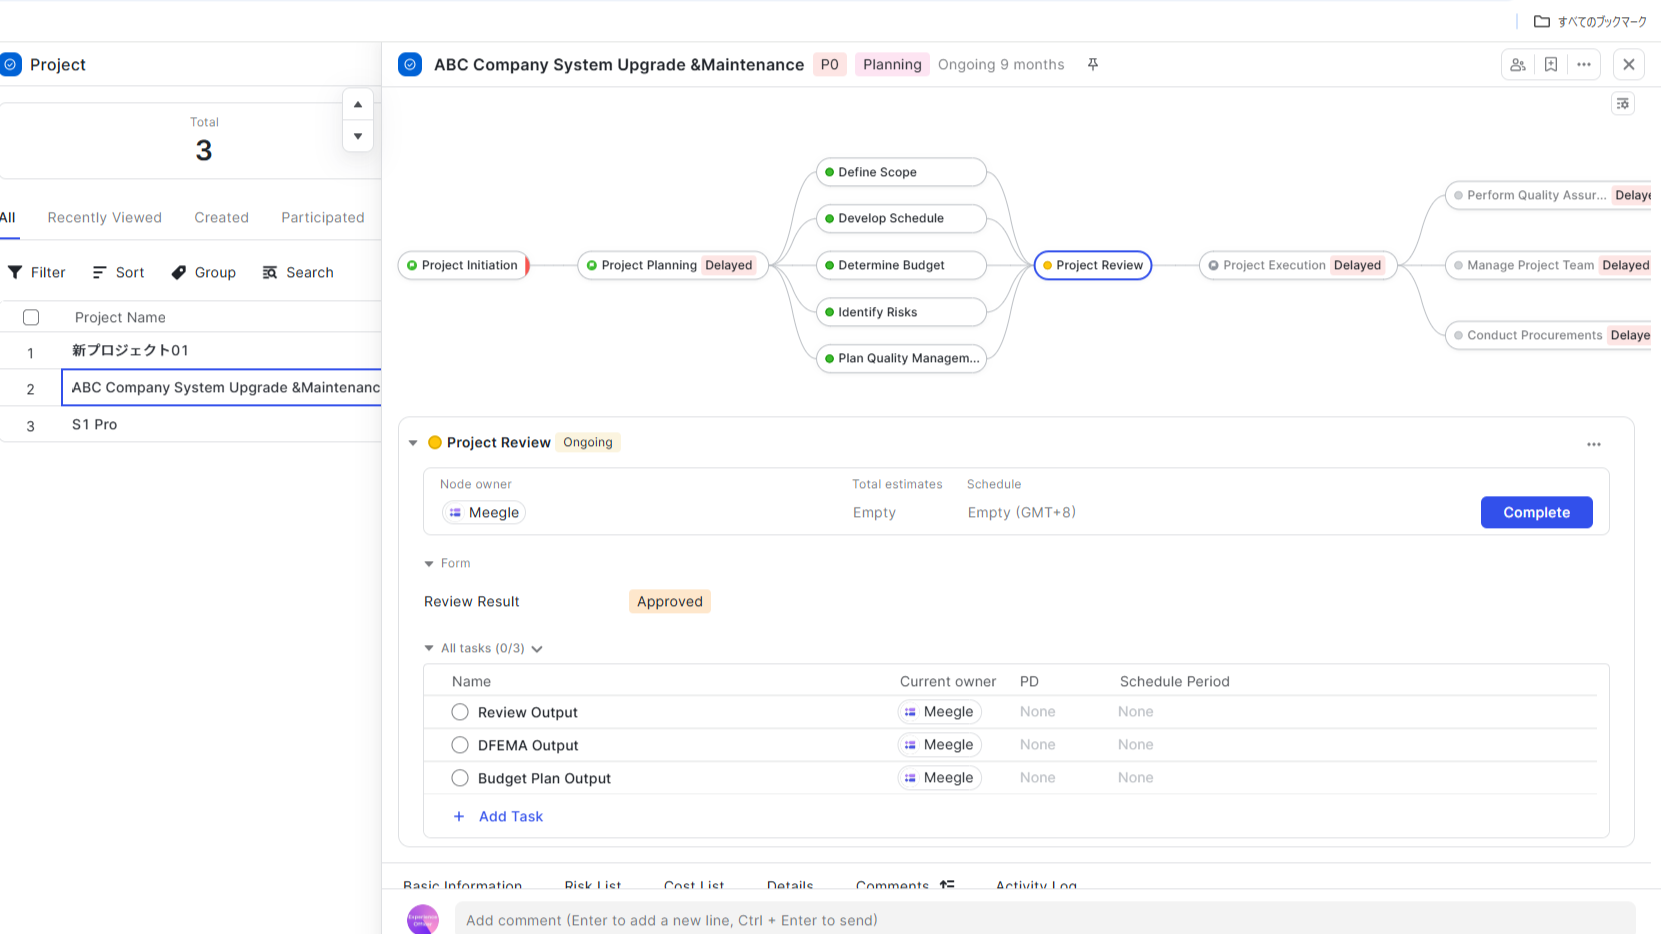Screen dimensions: 1661x934
Task: Mark DFEMA Output task as complete
Action: [x=460, y=745]
